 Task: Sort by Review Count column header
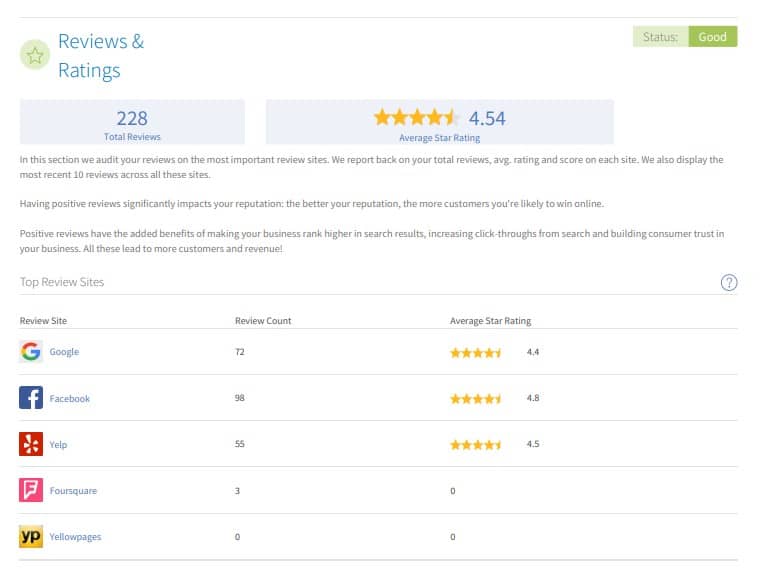tap(263, 321)
